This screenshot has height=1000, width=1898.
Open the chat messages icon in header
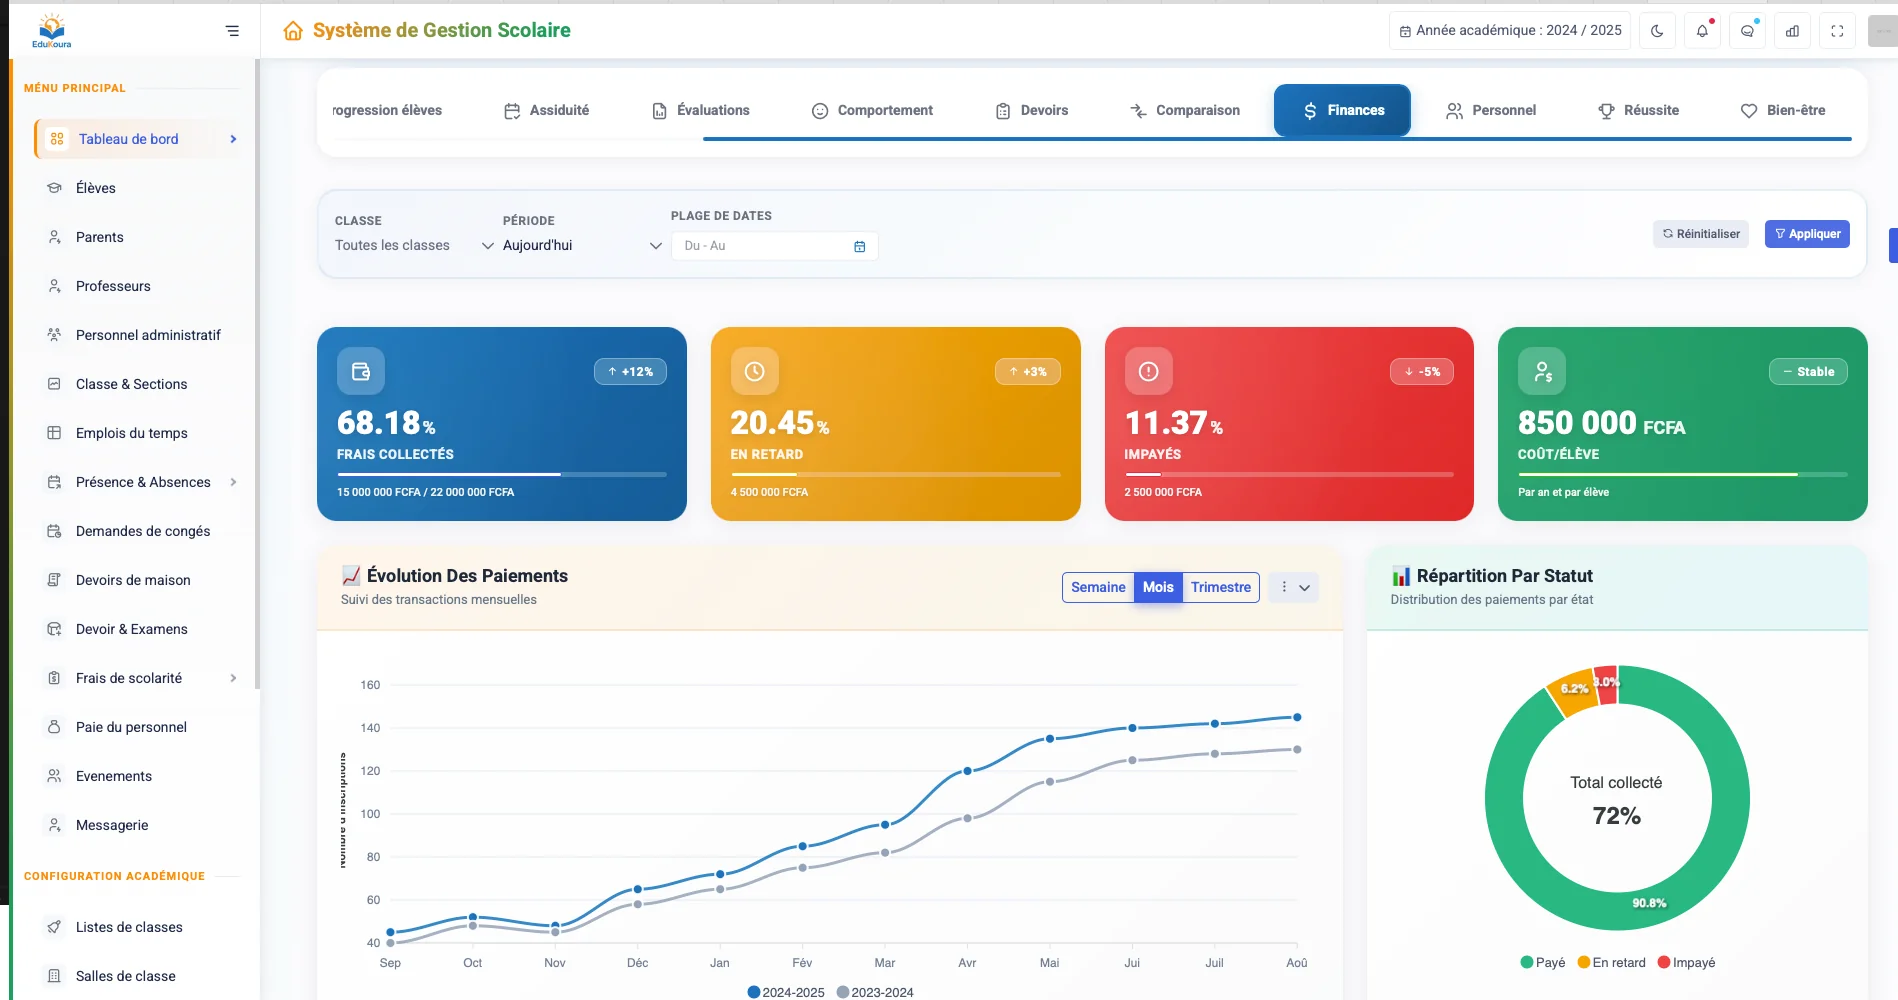[x=1747, y=31]
